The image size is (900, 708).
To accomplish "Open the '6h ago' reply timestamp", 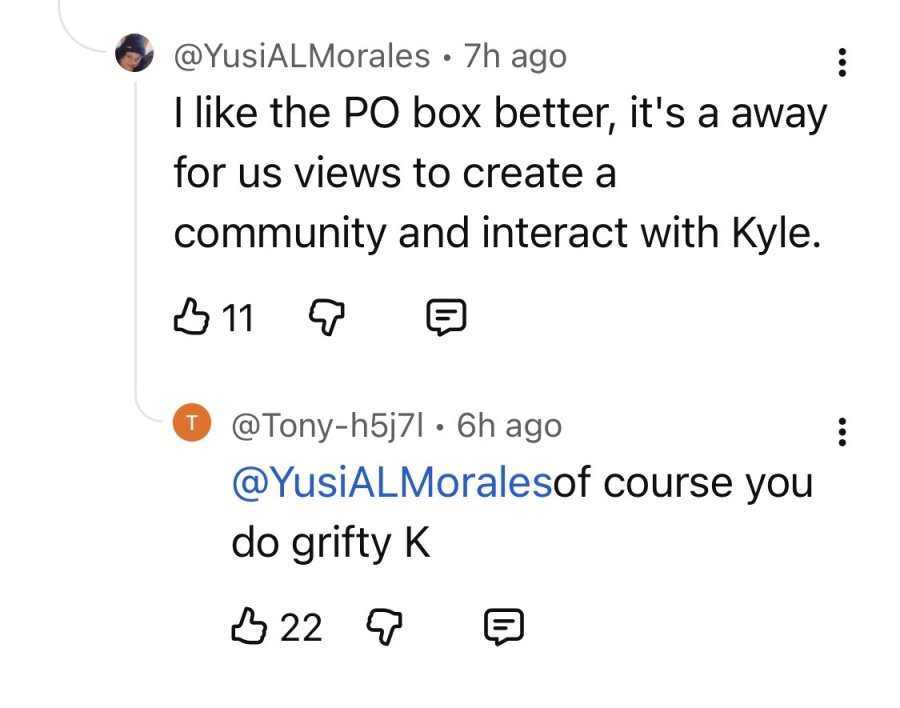I will pyautogui.click(x=509, y=426).
